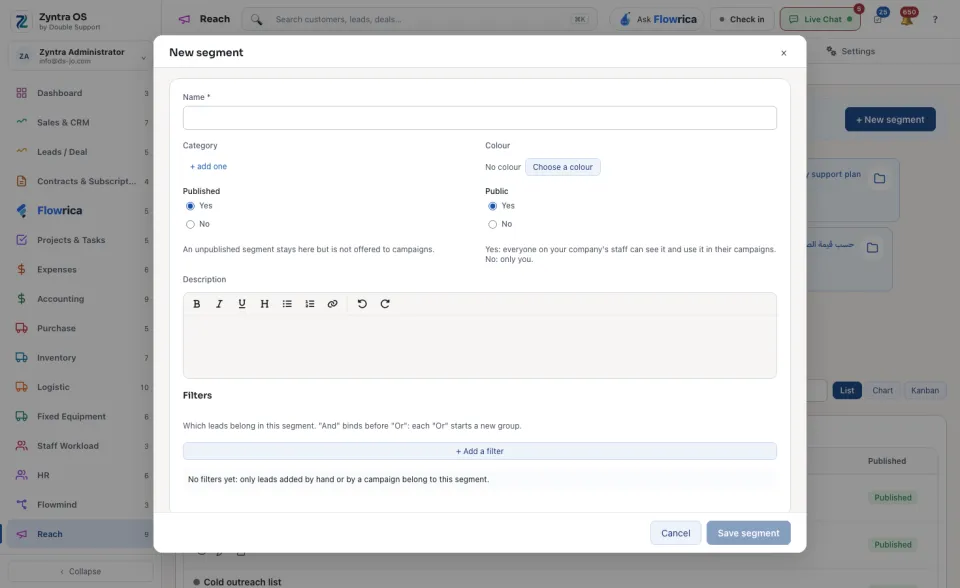Screen dimensions: 960x588
Task: Expand Zyntra Administrator account menu
Action: point(81,56)
